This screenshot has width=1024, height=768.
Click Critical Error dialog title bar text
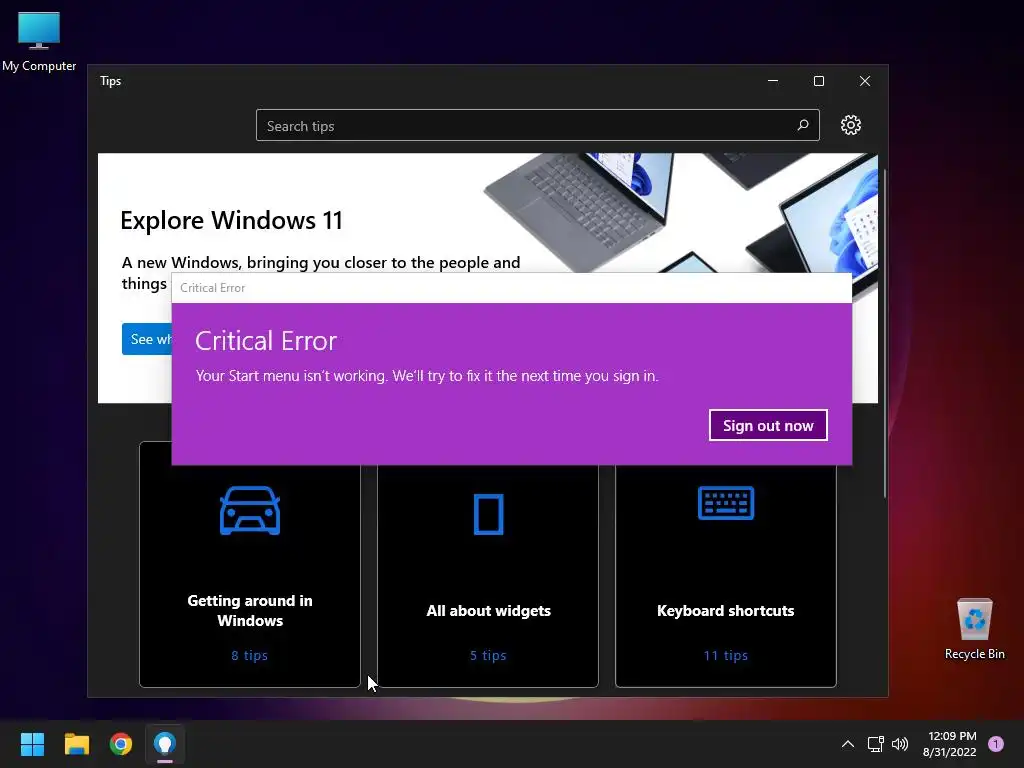pyautogui.click(x=212, y=287)
